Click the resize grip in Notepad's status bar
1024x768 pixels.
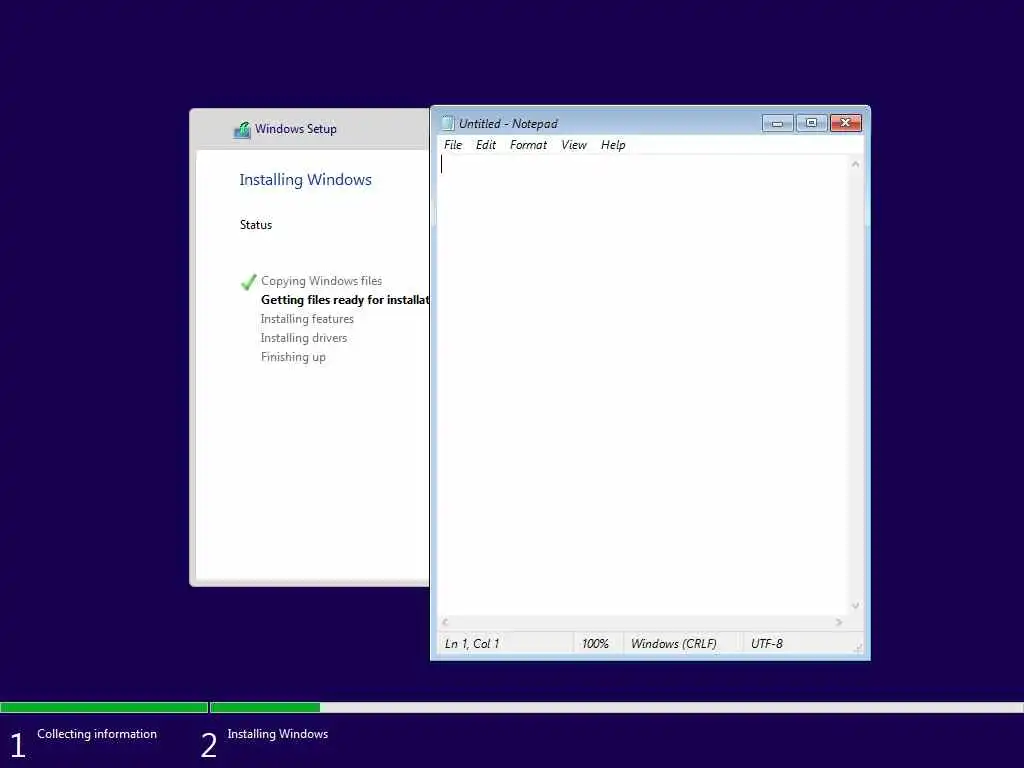(858, 647)
